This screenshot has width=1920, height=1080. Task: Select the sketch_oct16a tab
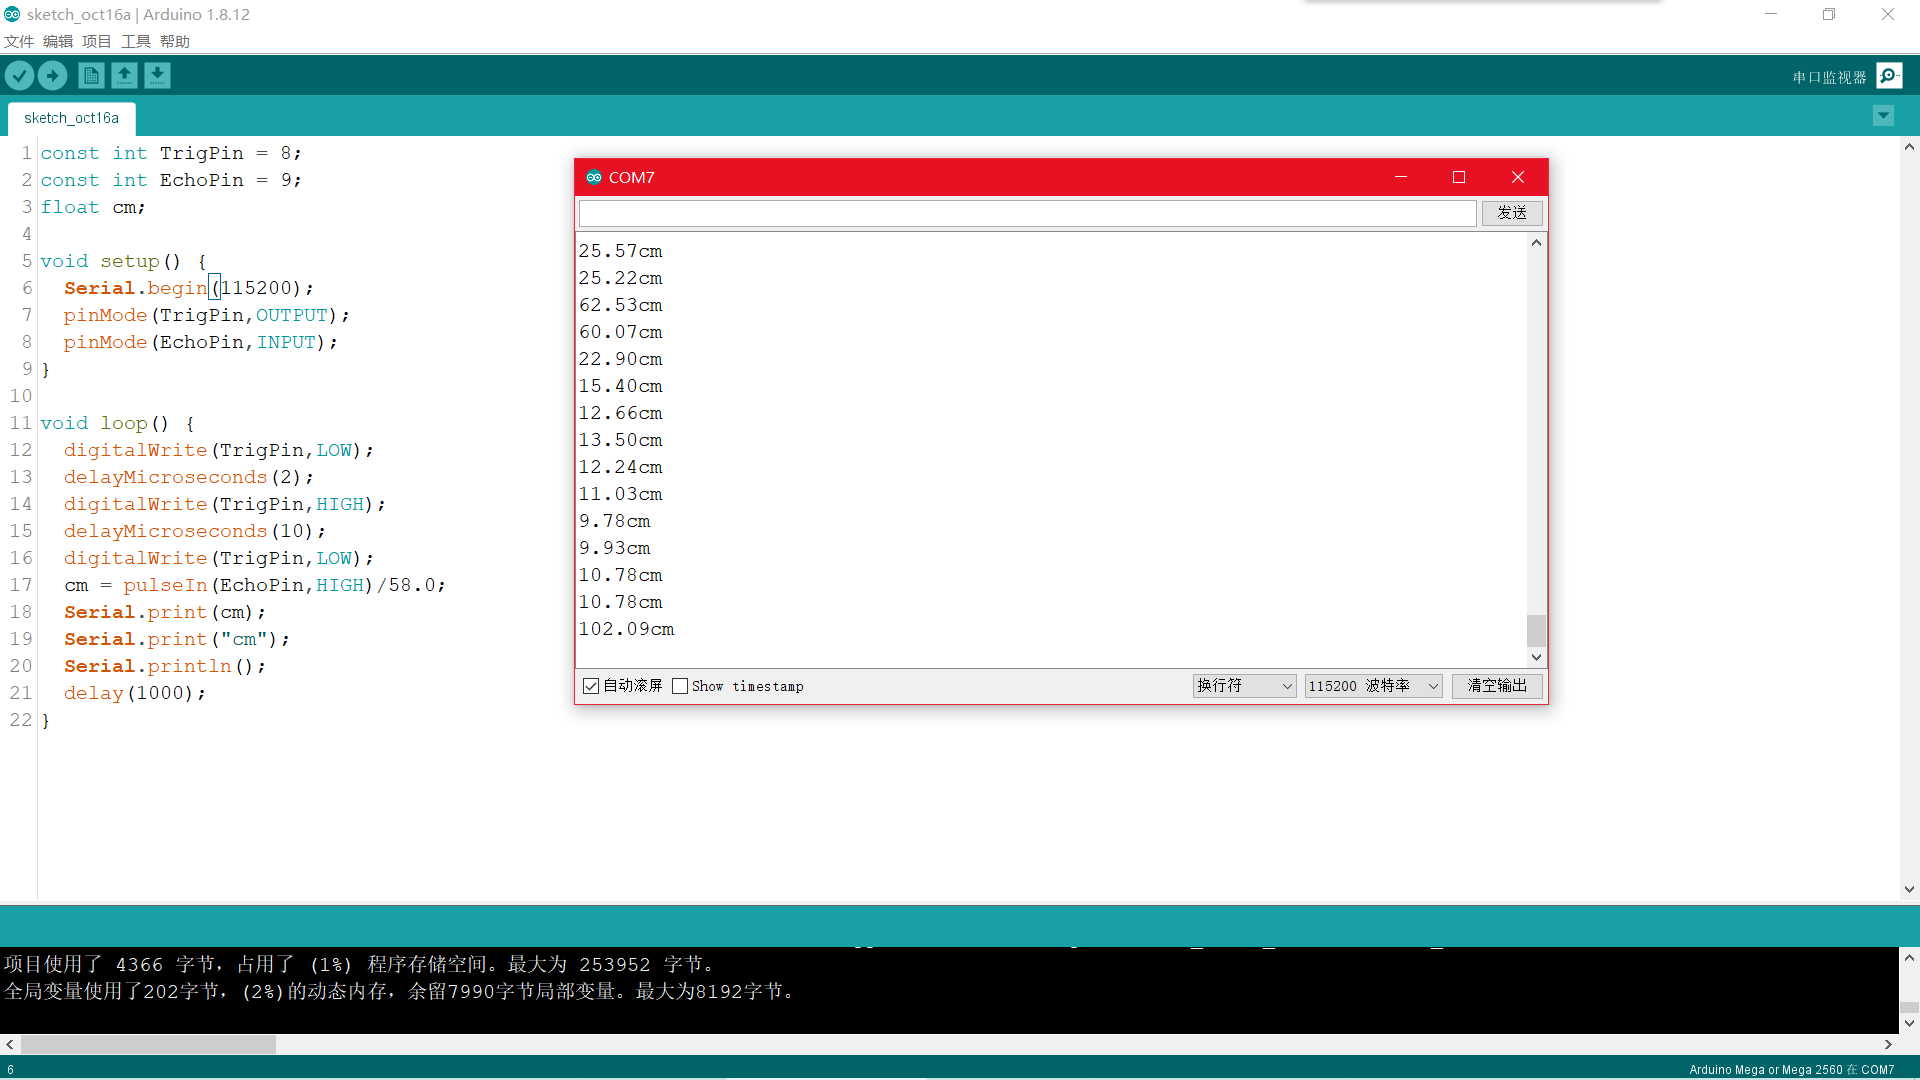(x=71, y=118)
